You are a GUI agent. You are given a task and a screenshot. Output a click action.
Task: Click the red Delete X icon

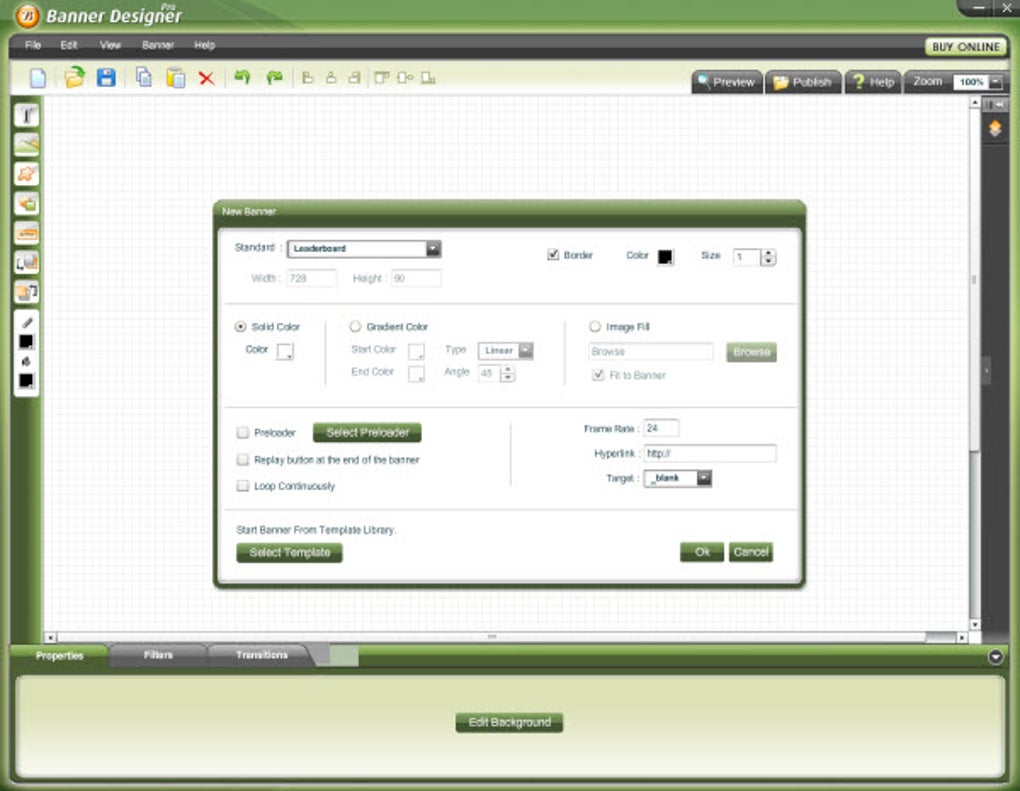pos(206,79)
